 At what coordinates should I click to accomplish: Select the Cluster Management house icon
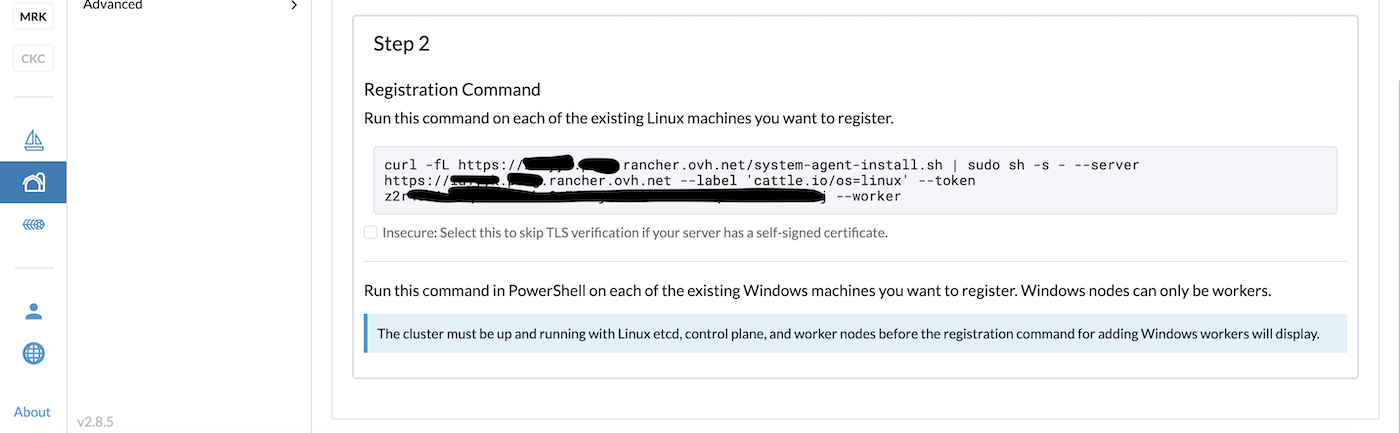(33, 182)
